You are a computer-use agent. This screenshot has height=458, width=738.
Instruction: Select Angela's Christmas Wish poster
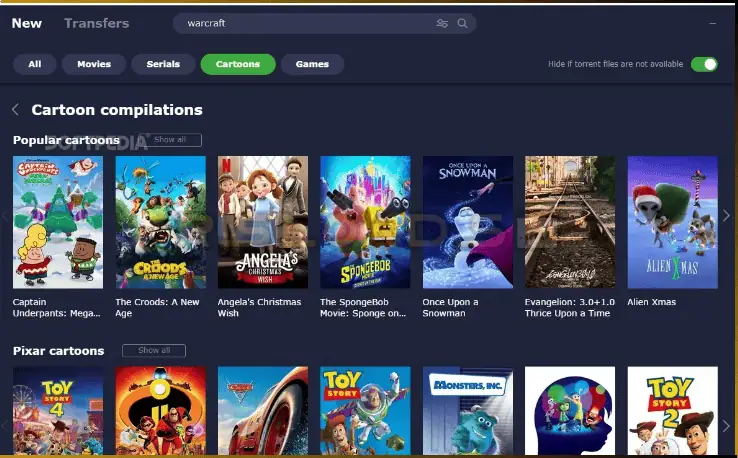(x=263, y=222)
